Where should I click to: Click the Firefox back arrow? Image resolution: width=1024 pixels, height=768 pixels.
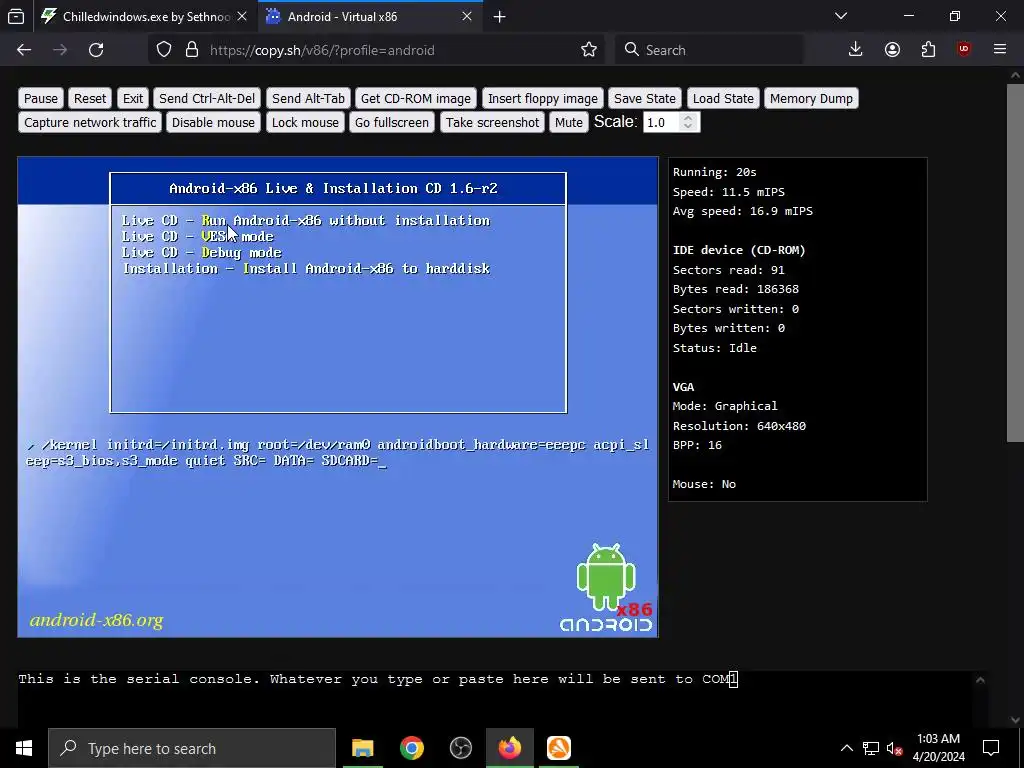(x=24, y=50)
